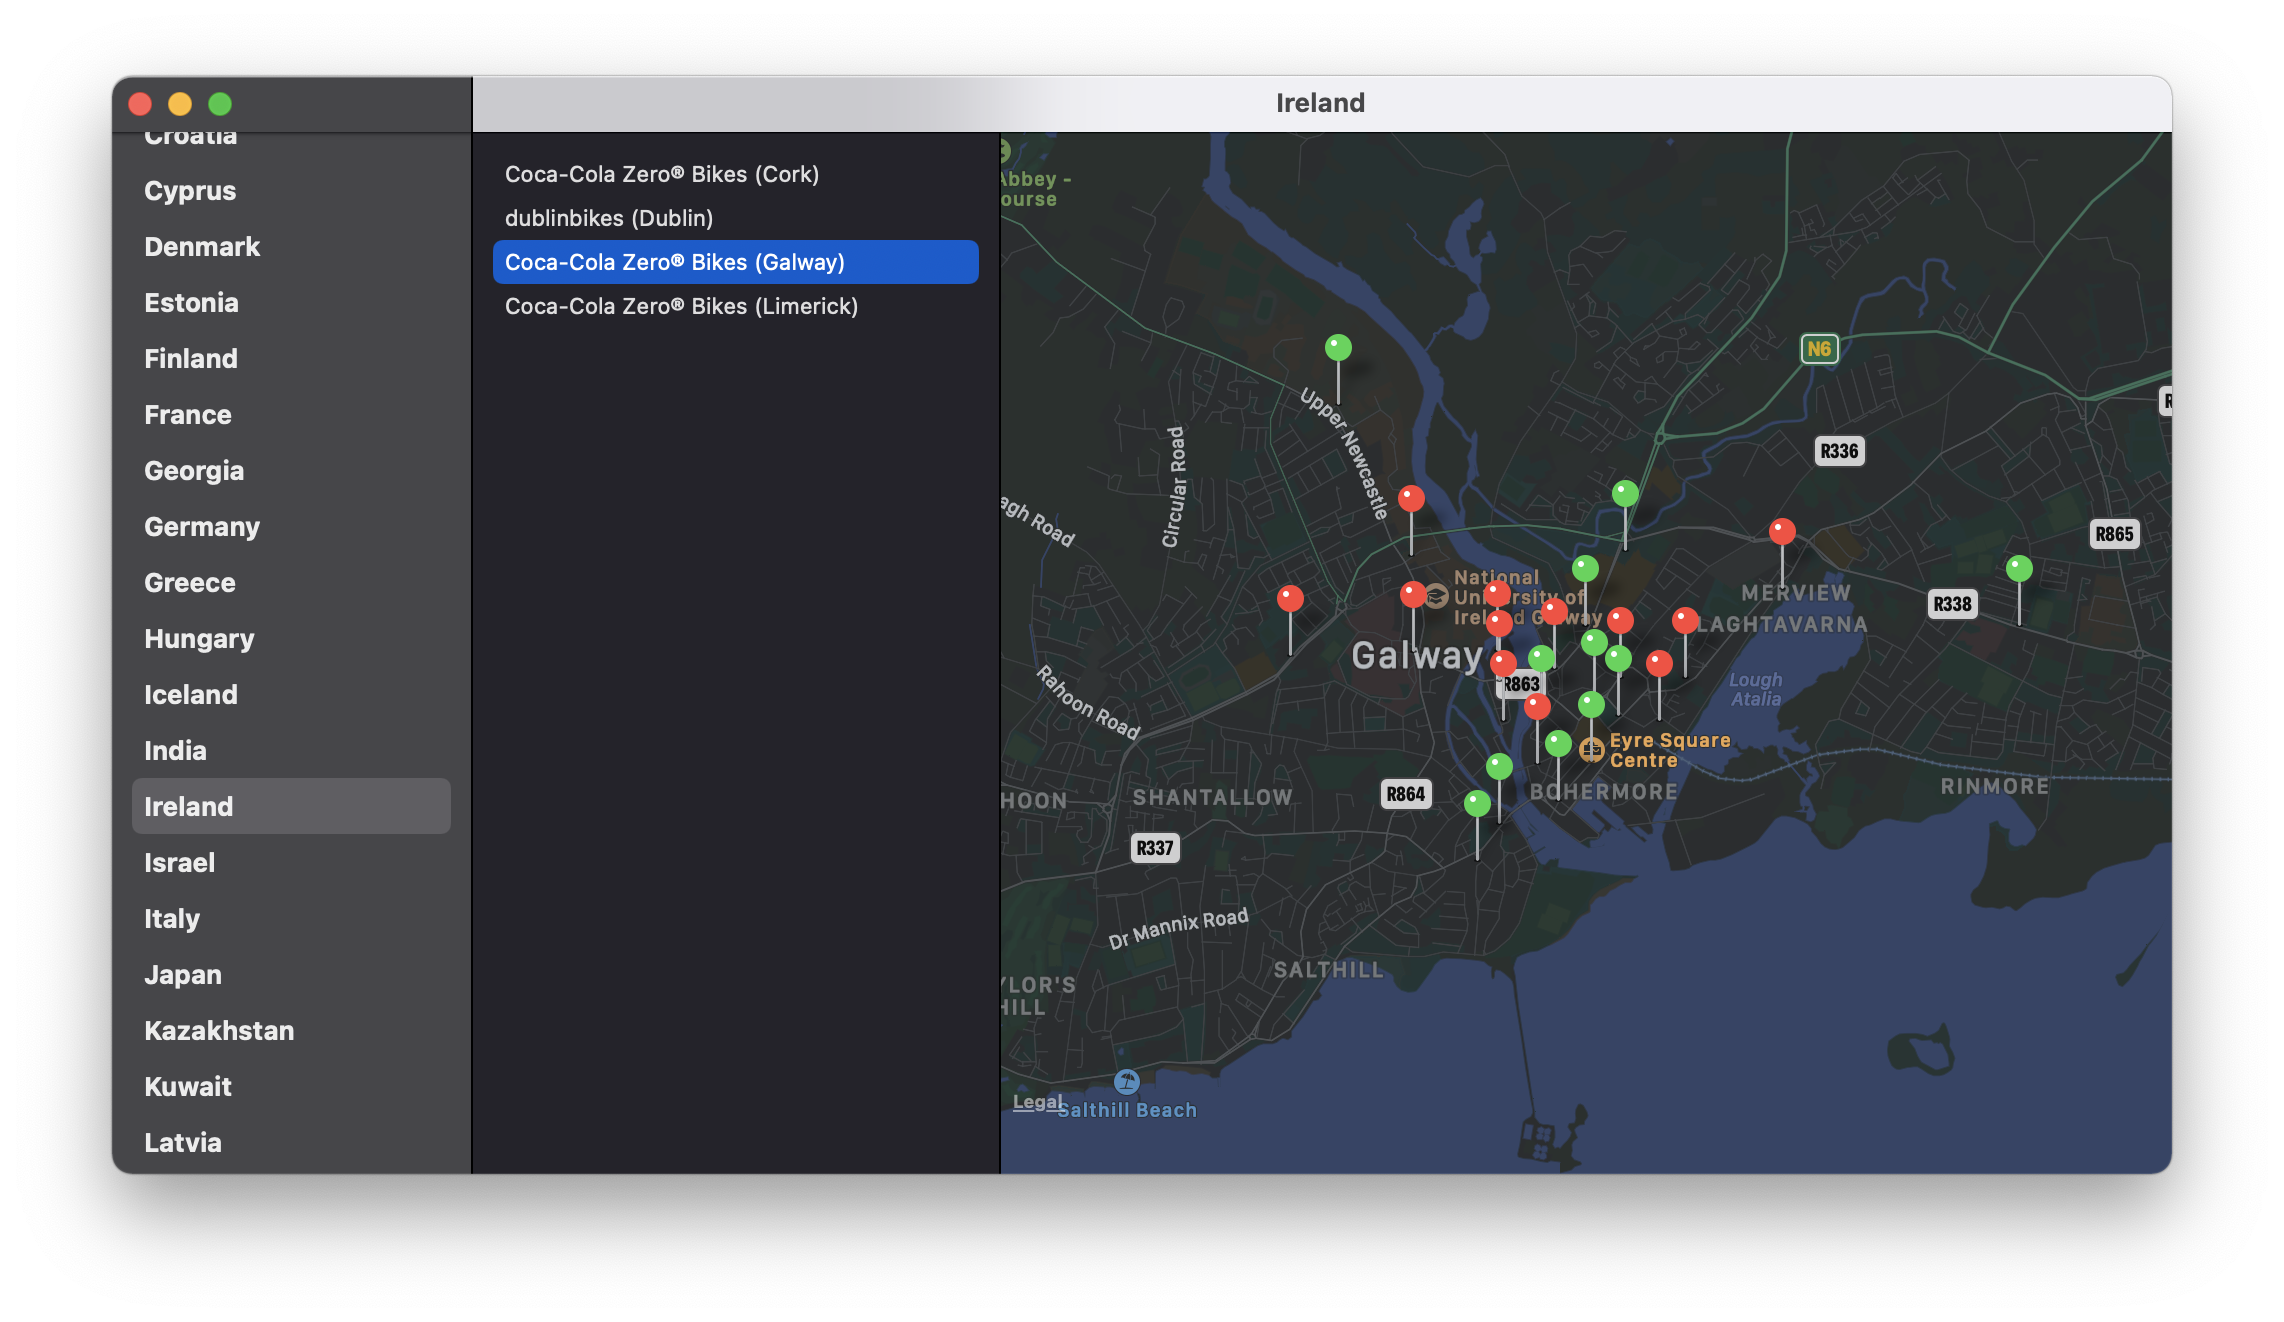
Task: Click the R337 road badge
Action: (x=1154, y=848)
